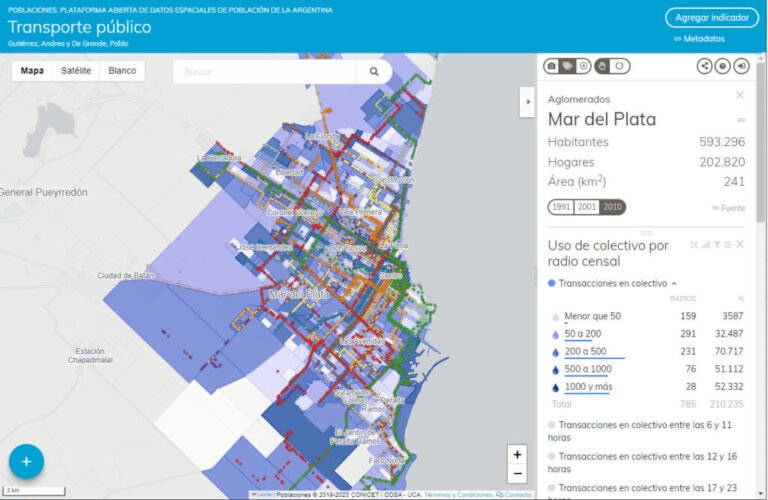
Task: Click authors Gutiérrez, Andrea y De Grande, Pablo
Action: coord(68,44)
